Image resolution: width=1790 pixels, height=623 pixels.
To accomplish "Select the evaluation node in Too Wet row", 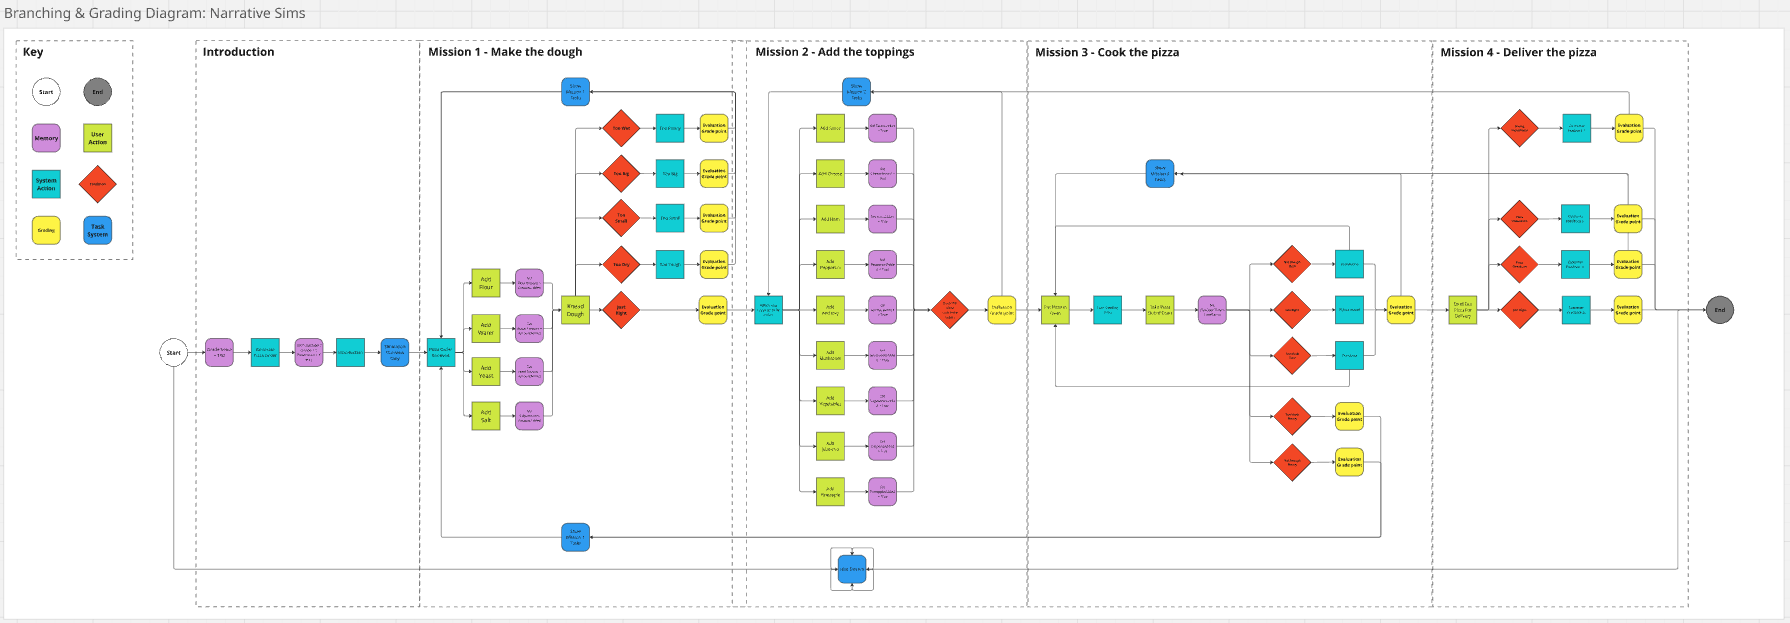I will (714, 128).
